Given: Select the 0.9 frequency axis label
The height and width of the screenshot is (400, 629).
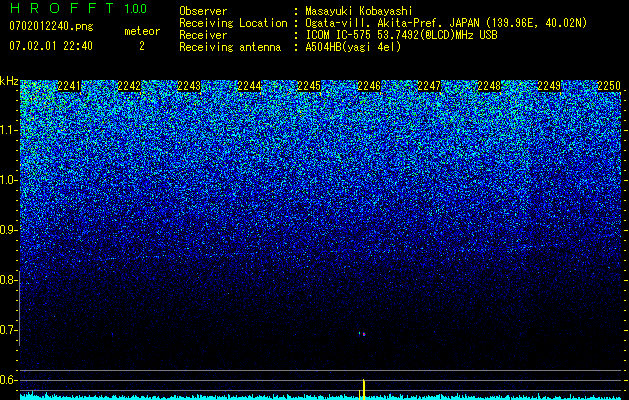Looking at the screenshot, I should pos(8,230).
